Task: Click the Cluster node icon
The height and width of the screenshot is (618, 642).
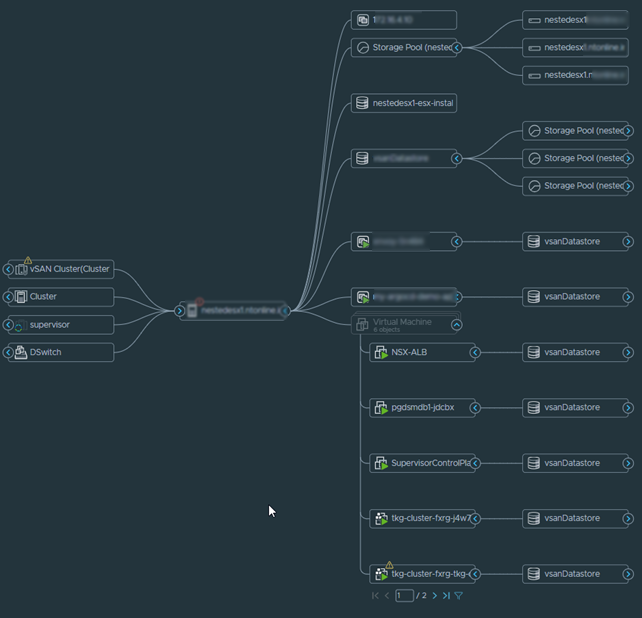Action: tap(21, 297)
